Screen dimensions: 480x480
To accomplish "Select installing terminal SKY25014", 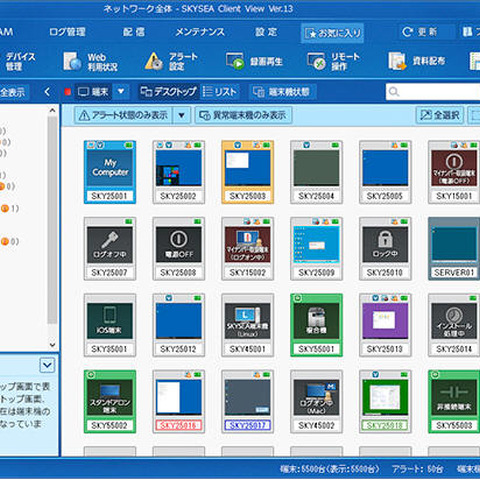I will click(454, 325).
